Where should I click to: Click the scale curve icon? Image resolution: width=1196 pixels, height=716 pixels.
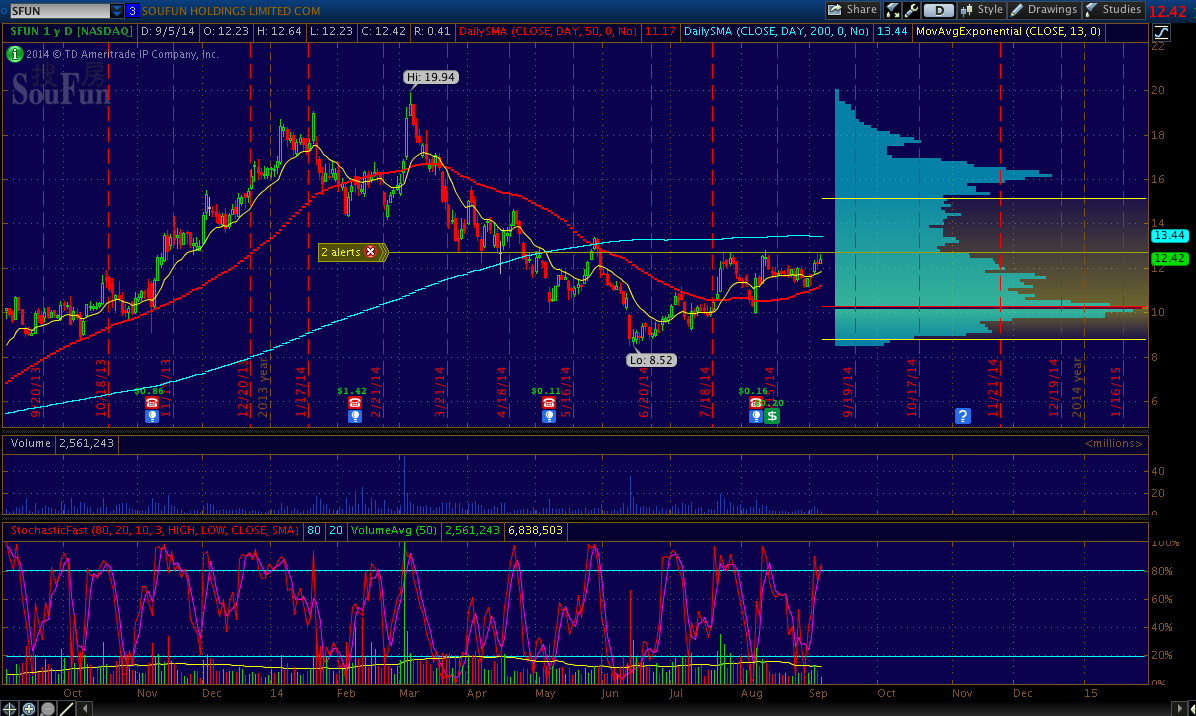pos(1161,32)
